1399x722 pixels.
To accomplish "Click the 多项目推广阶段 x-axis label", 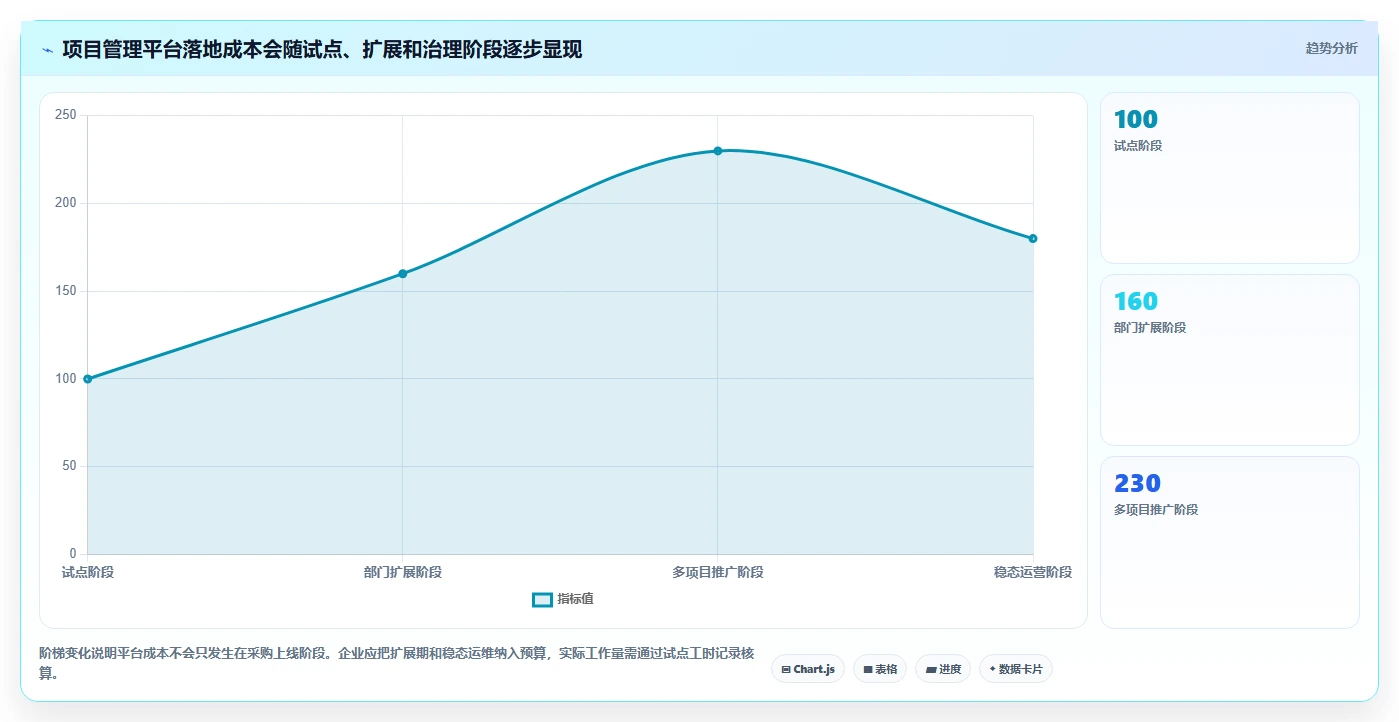I will (x=718, y=572).
